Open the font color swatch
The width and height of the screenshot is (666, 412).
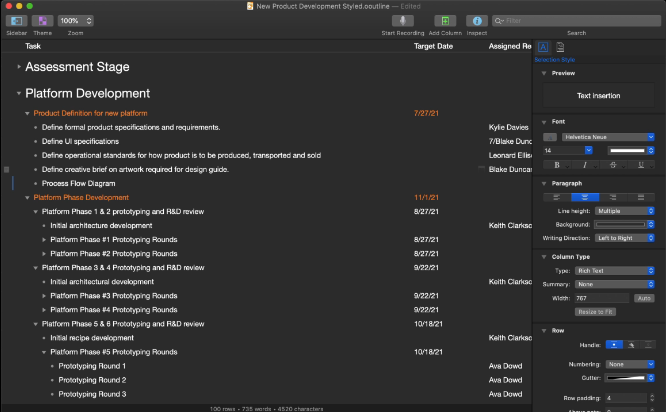tap(631, 150)
